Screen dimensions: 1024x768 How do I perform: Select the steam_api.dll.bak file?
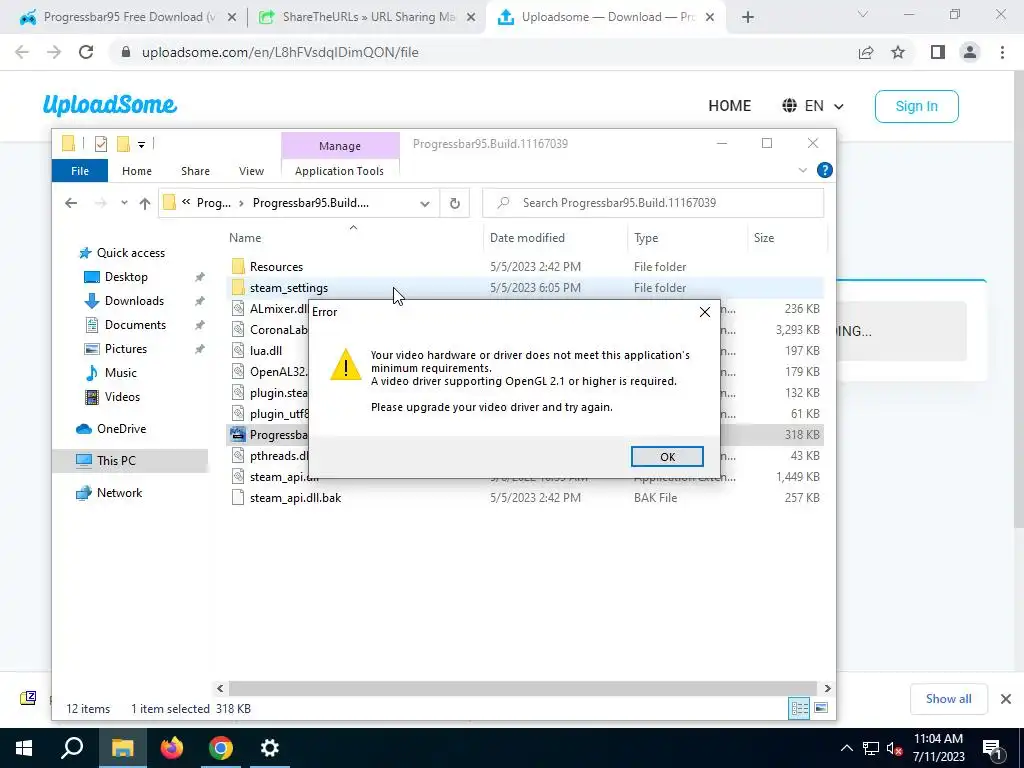click(295, 498)
